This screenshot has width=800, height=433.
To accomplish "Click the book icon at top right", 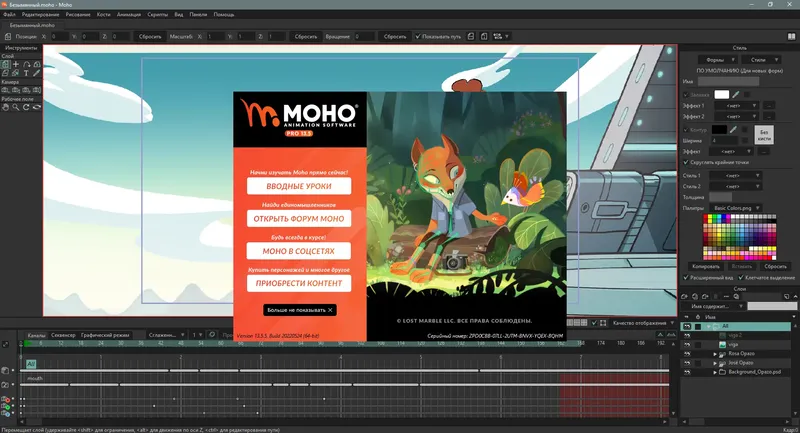I will pyautogui.click(x=791, y=36).
